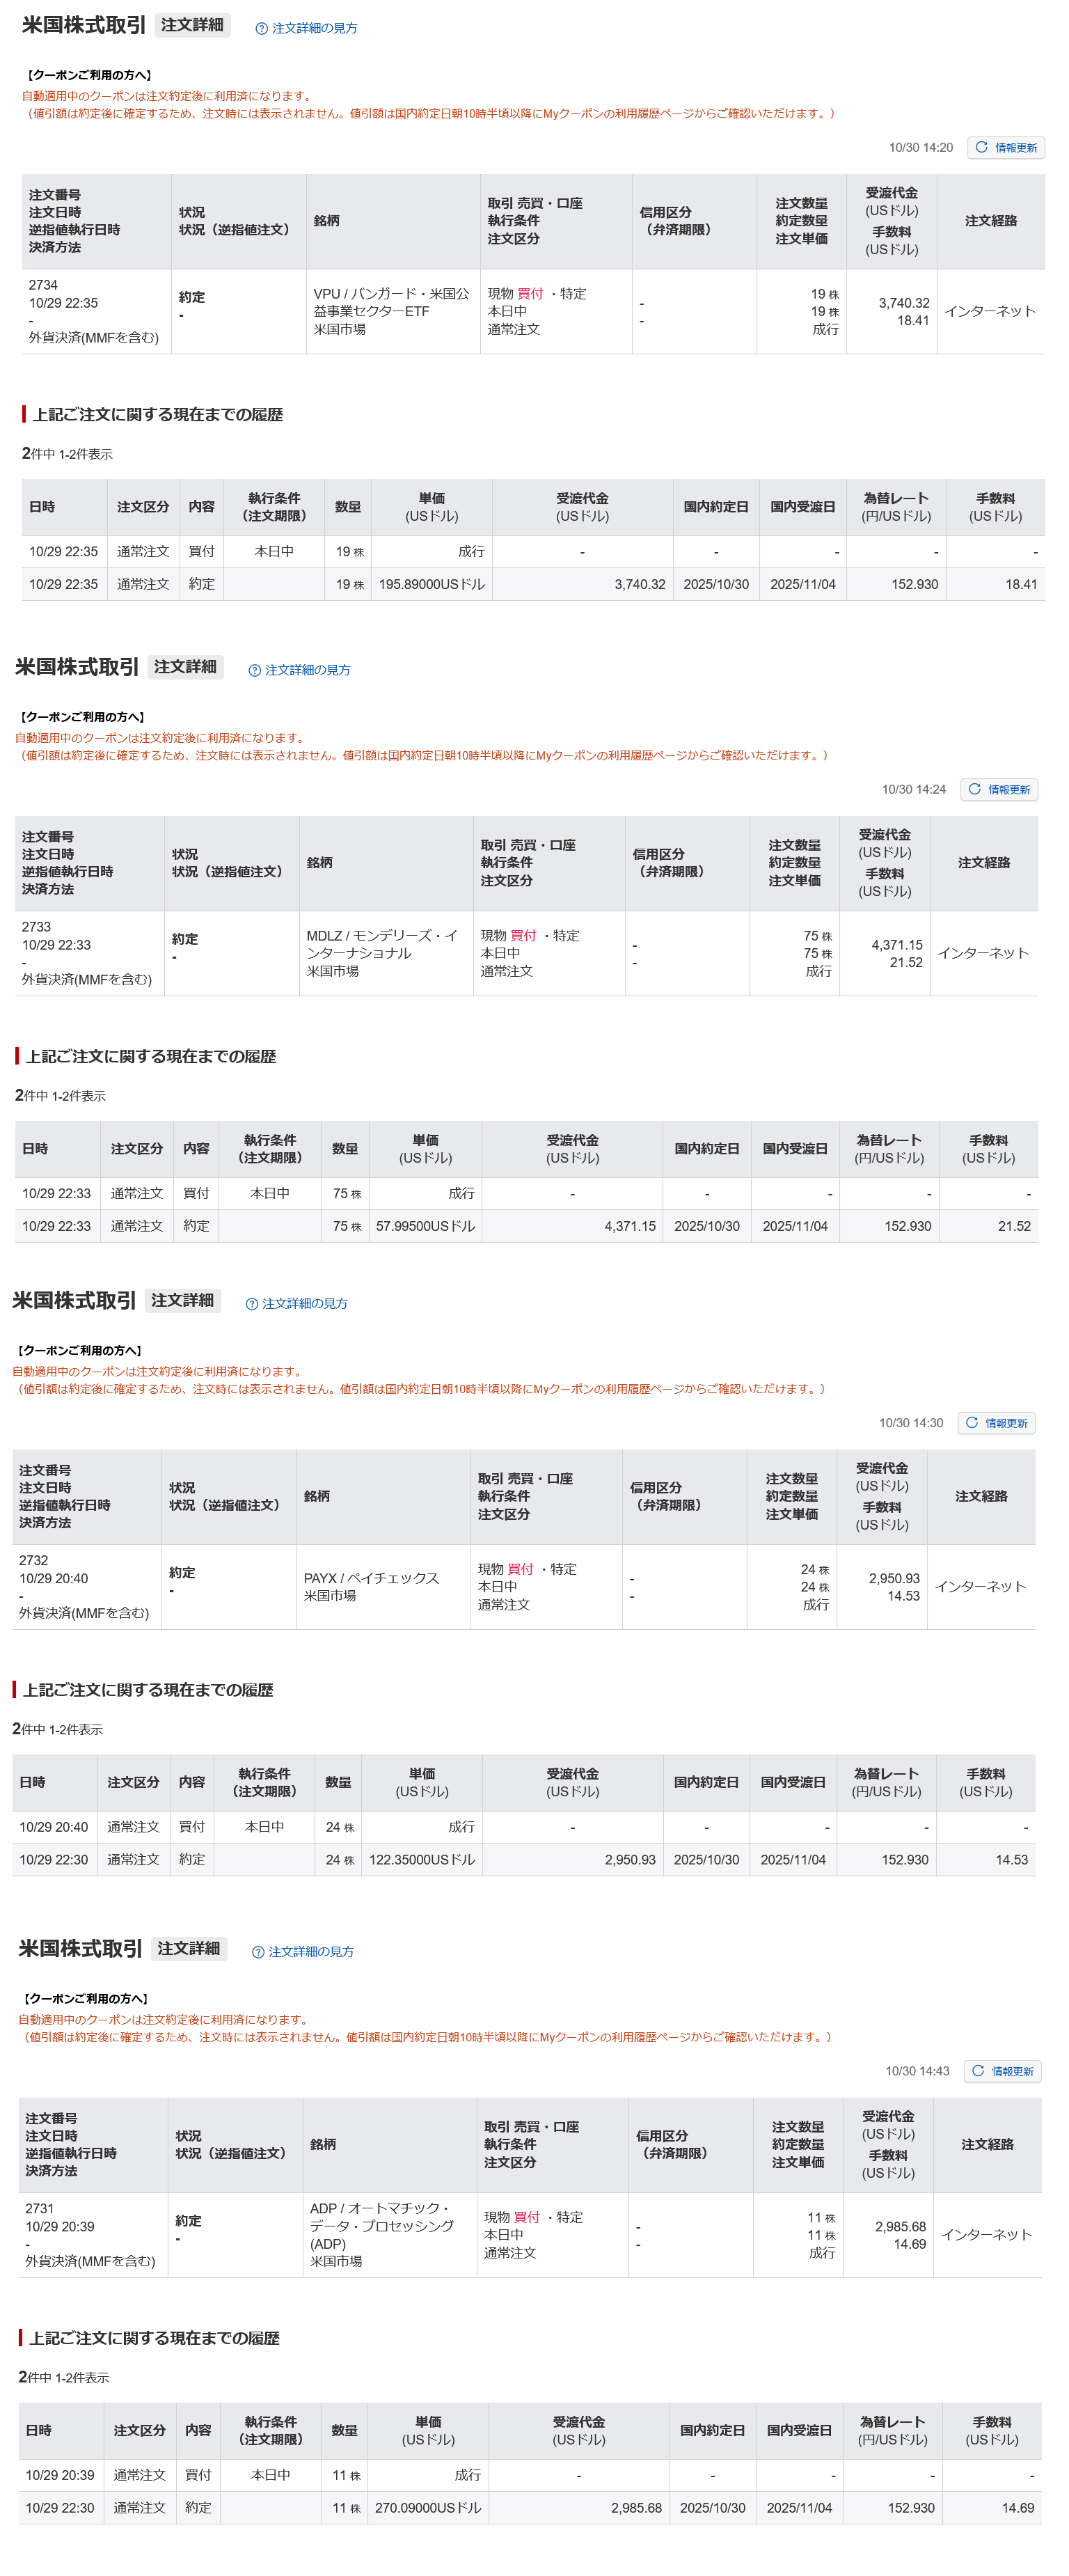The width and height of the screenshot is (1069, 2576).
Task: Click order number 2734
Action: click(x=43, y=286)
